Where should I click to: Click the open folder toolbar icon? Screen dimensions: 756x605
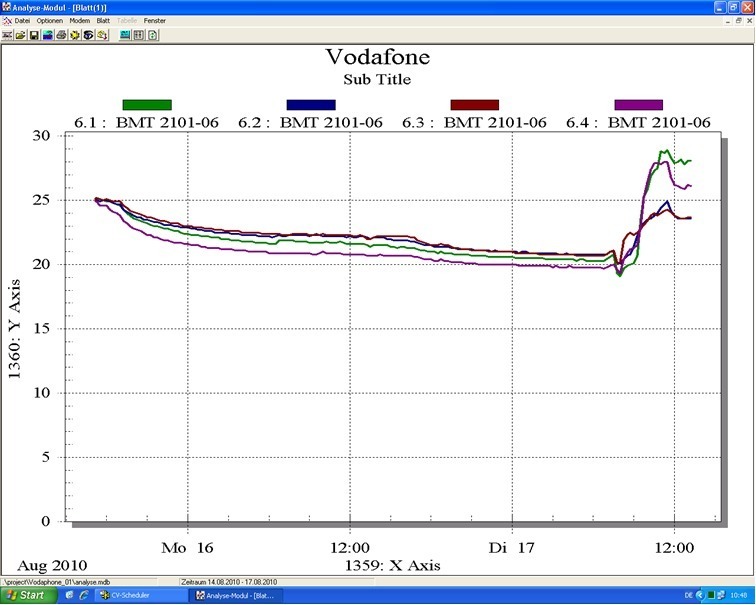click(21, 35)
